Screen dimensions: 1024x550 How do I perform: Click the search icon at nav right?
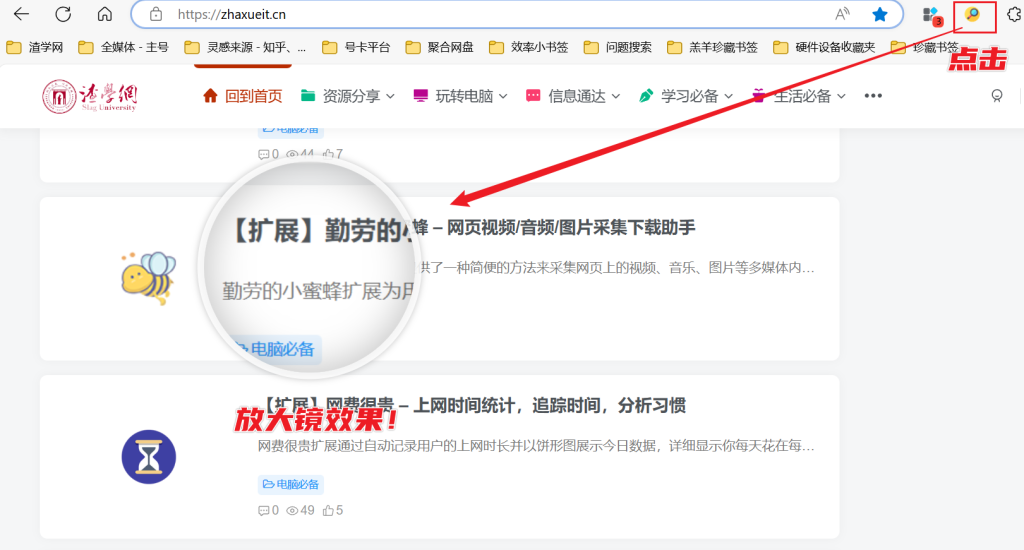[x=997, y=96]
